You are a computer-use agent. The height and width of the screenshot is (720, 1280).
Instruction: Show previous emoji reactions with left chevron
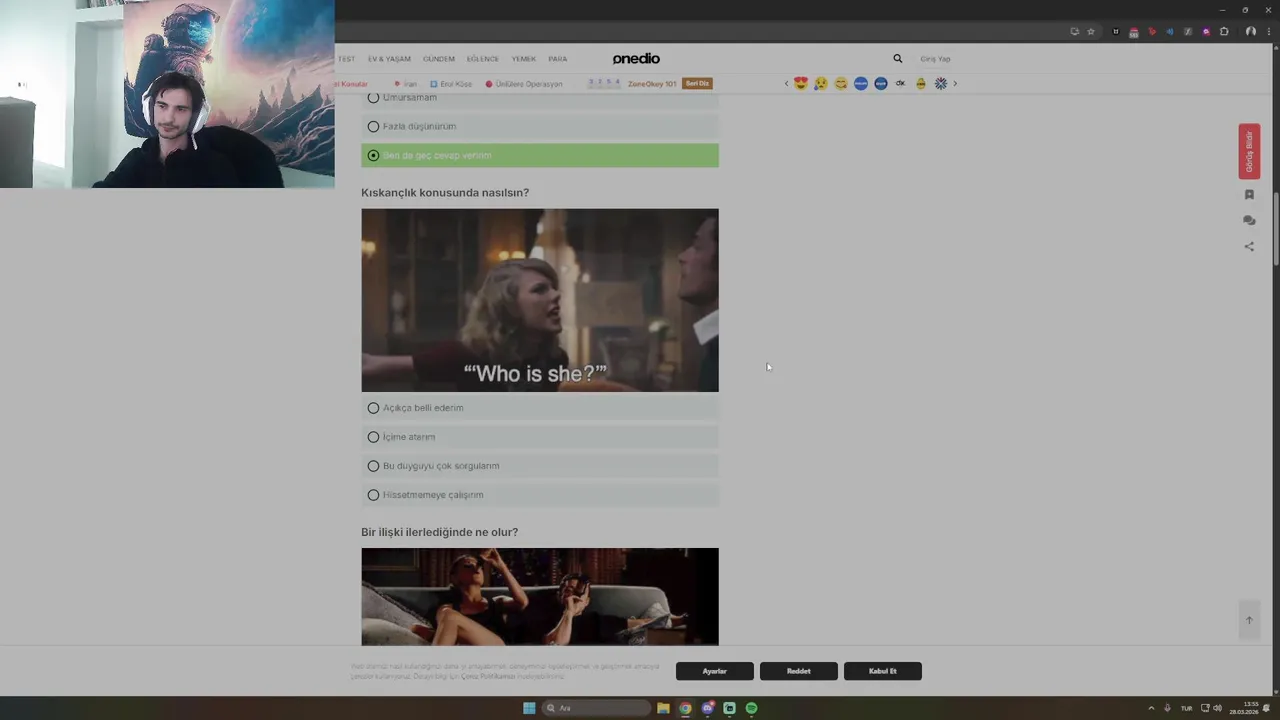(x=786, y=83)
